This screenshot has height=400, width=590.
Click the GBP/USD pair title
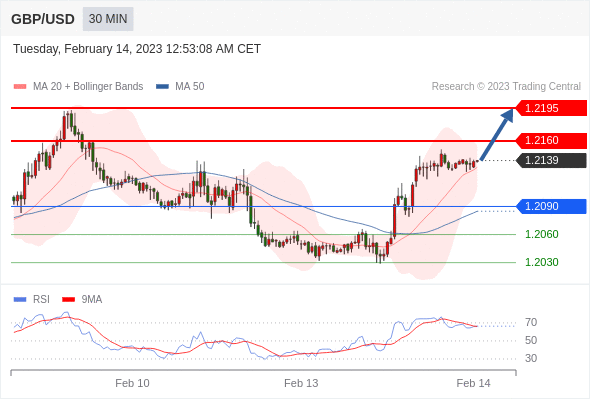pyautogui.click(x=43, y=19)
